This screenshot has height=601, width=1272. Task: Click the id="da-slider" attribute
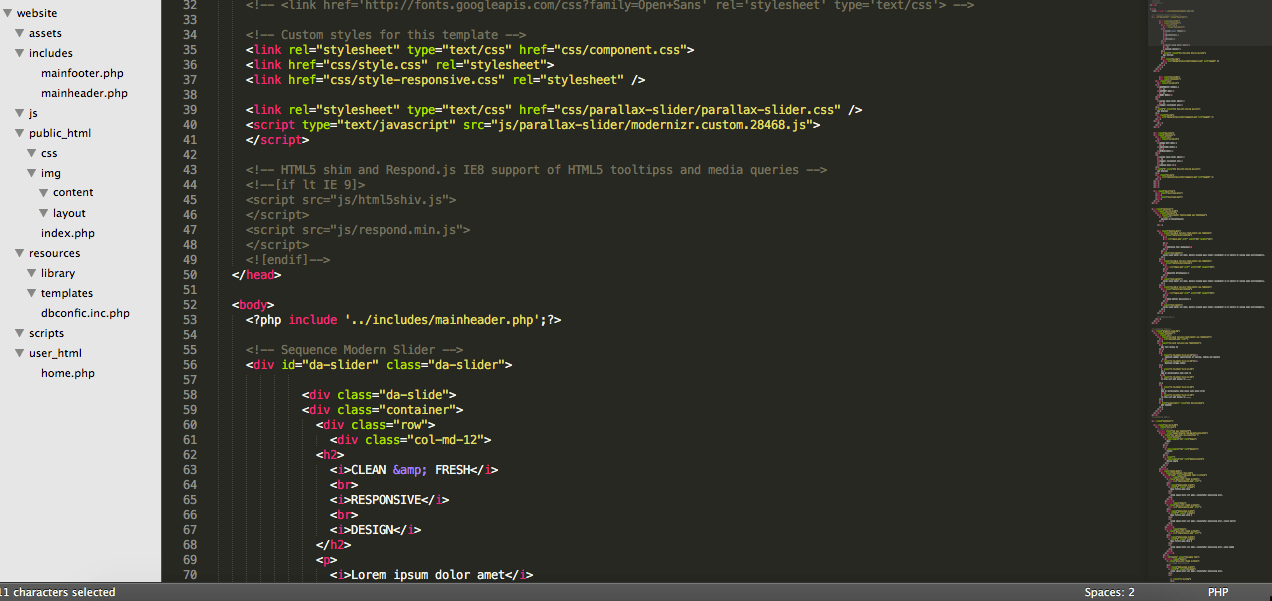(x=330, y=365)
